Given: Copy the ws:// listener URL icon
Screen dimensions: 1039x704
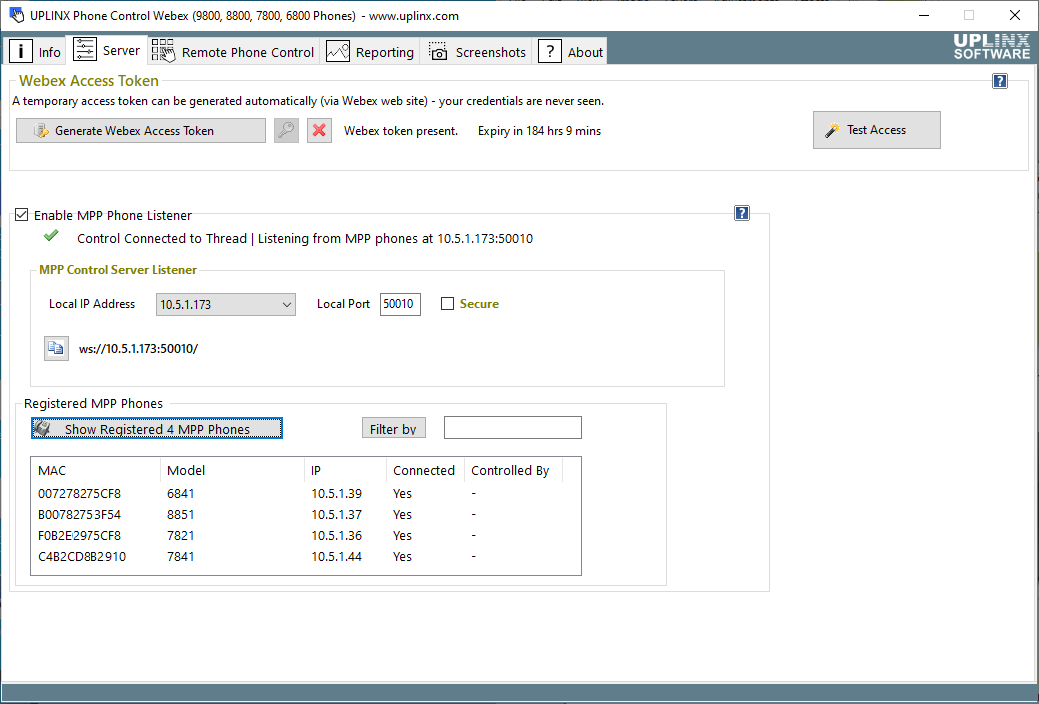Looking at the screenshot, I should [56, 348].
